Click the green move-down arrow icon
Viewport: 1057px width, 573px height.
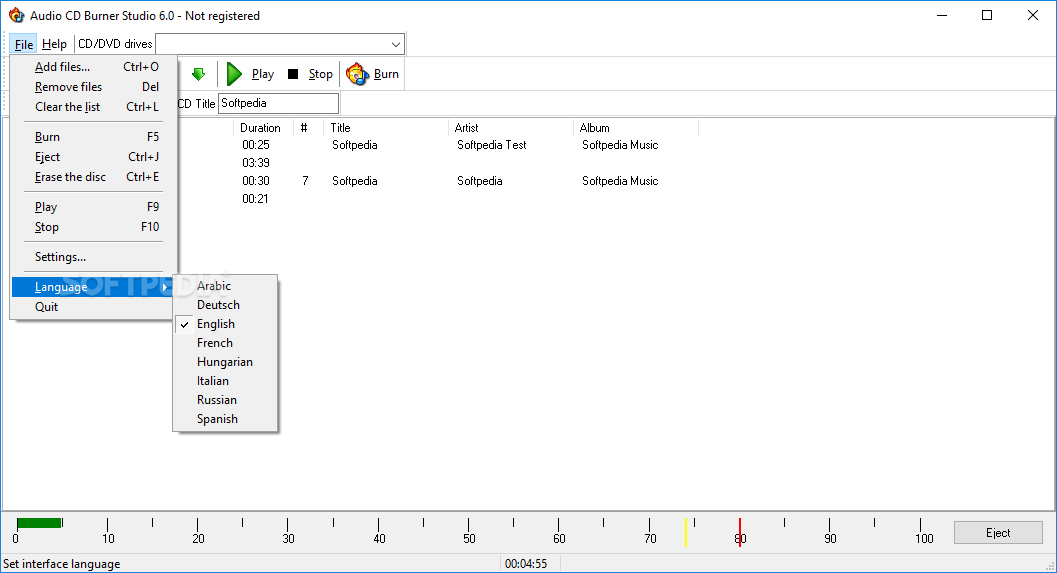coord(198,74)
